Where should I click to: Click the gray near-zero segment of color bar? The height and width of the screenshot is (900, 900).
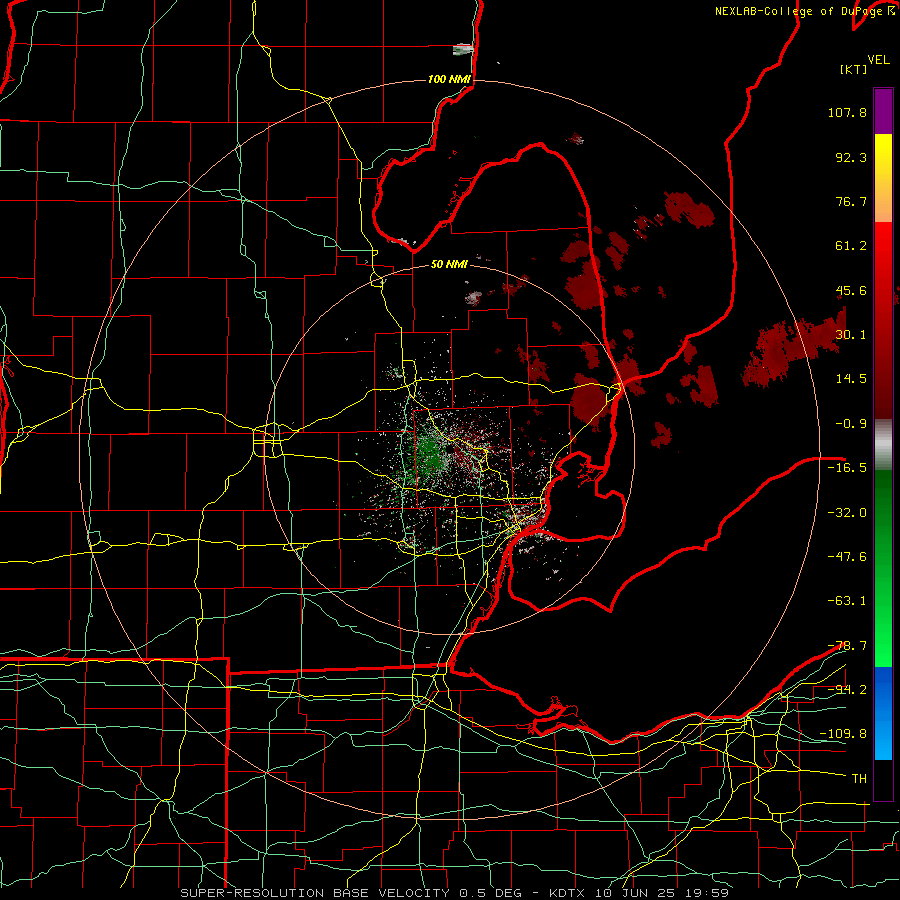tap(883, 445)
